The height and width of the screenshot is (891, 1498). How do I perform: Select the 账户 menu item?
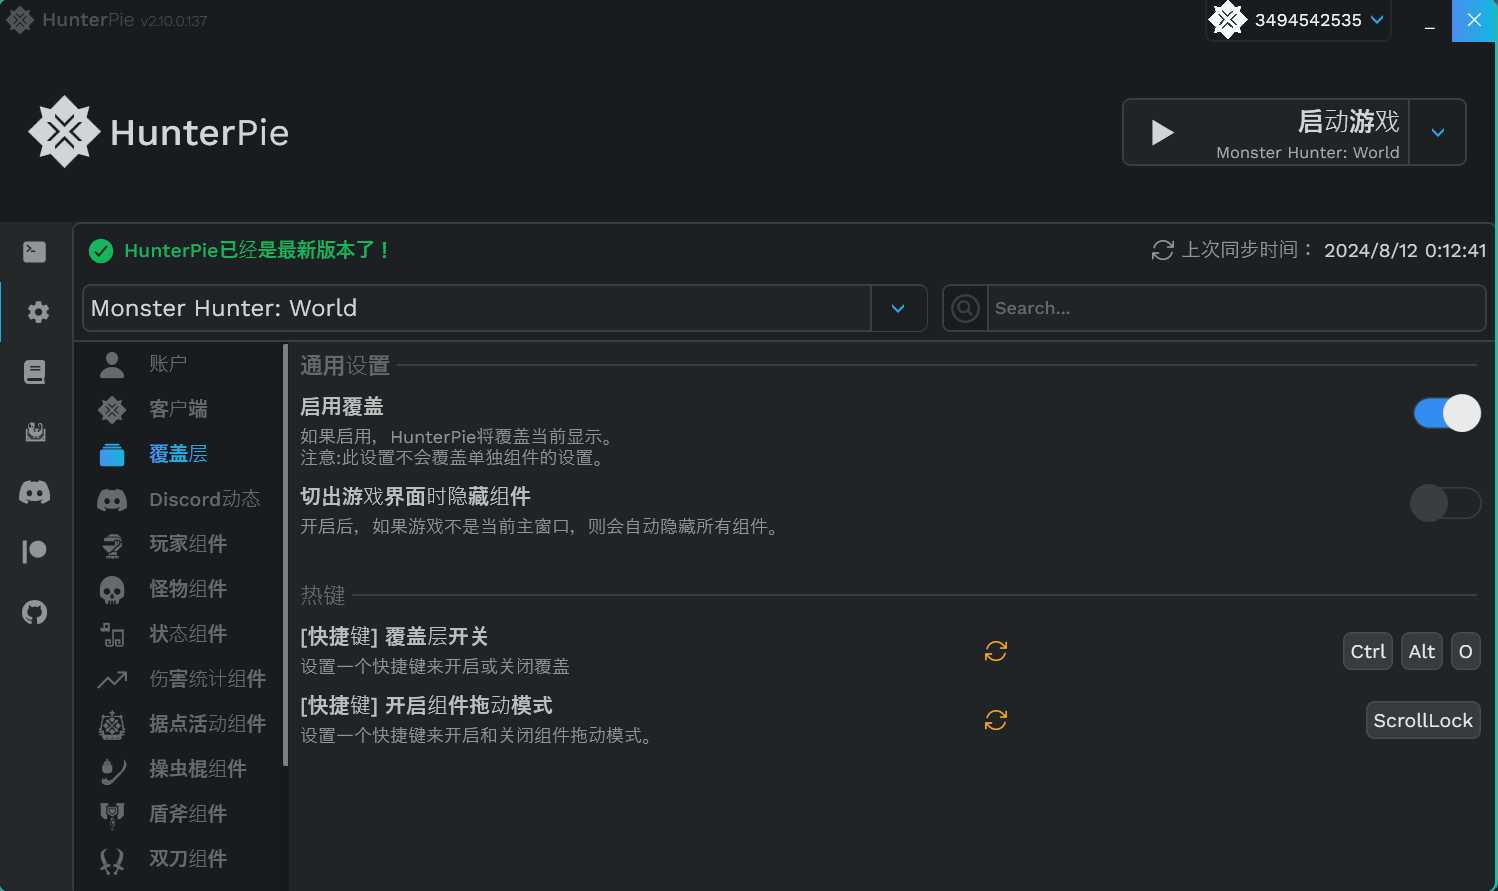pos(168,363)
